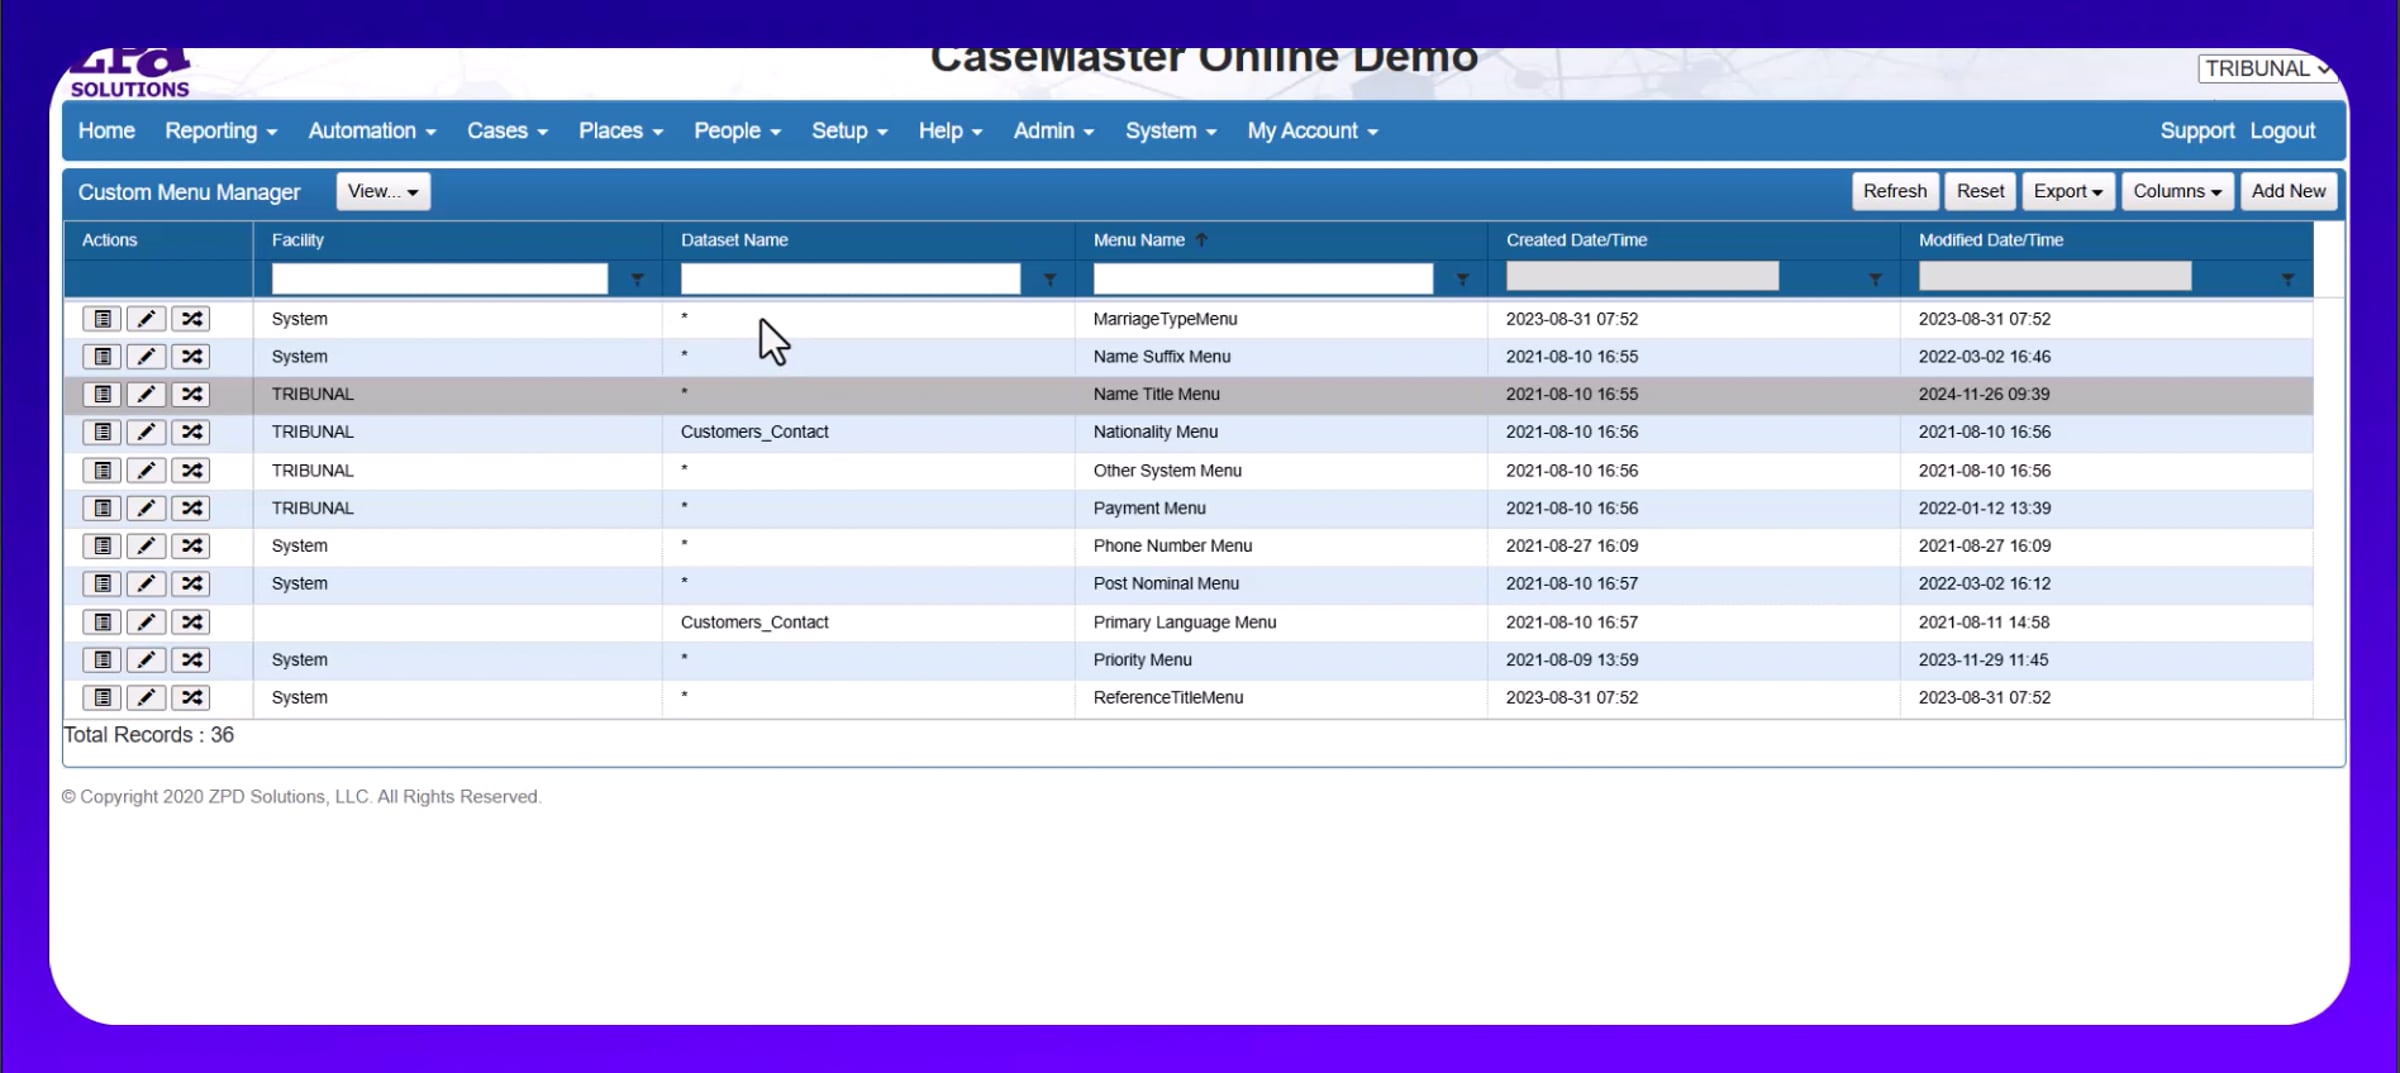Viewport: 2400px width, 1073px height.
Task: Open the Automation menu
Action: point(372,131)
